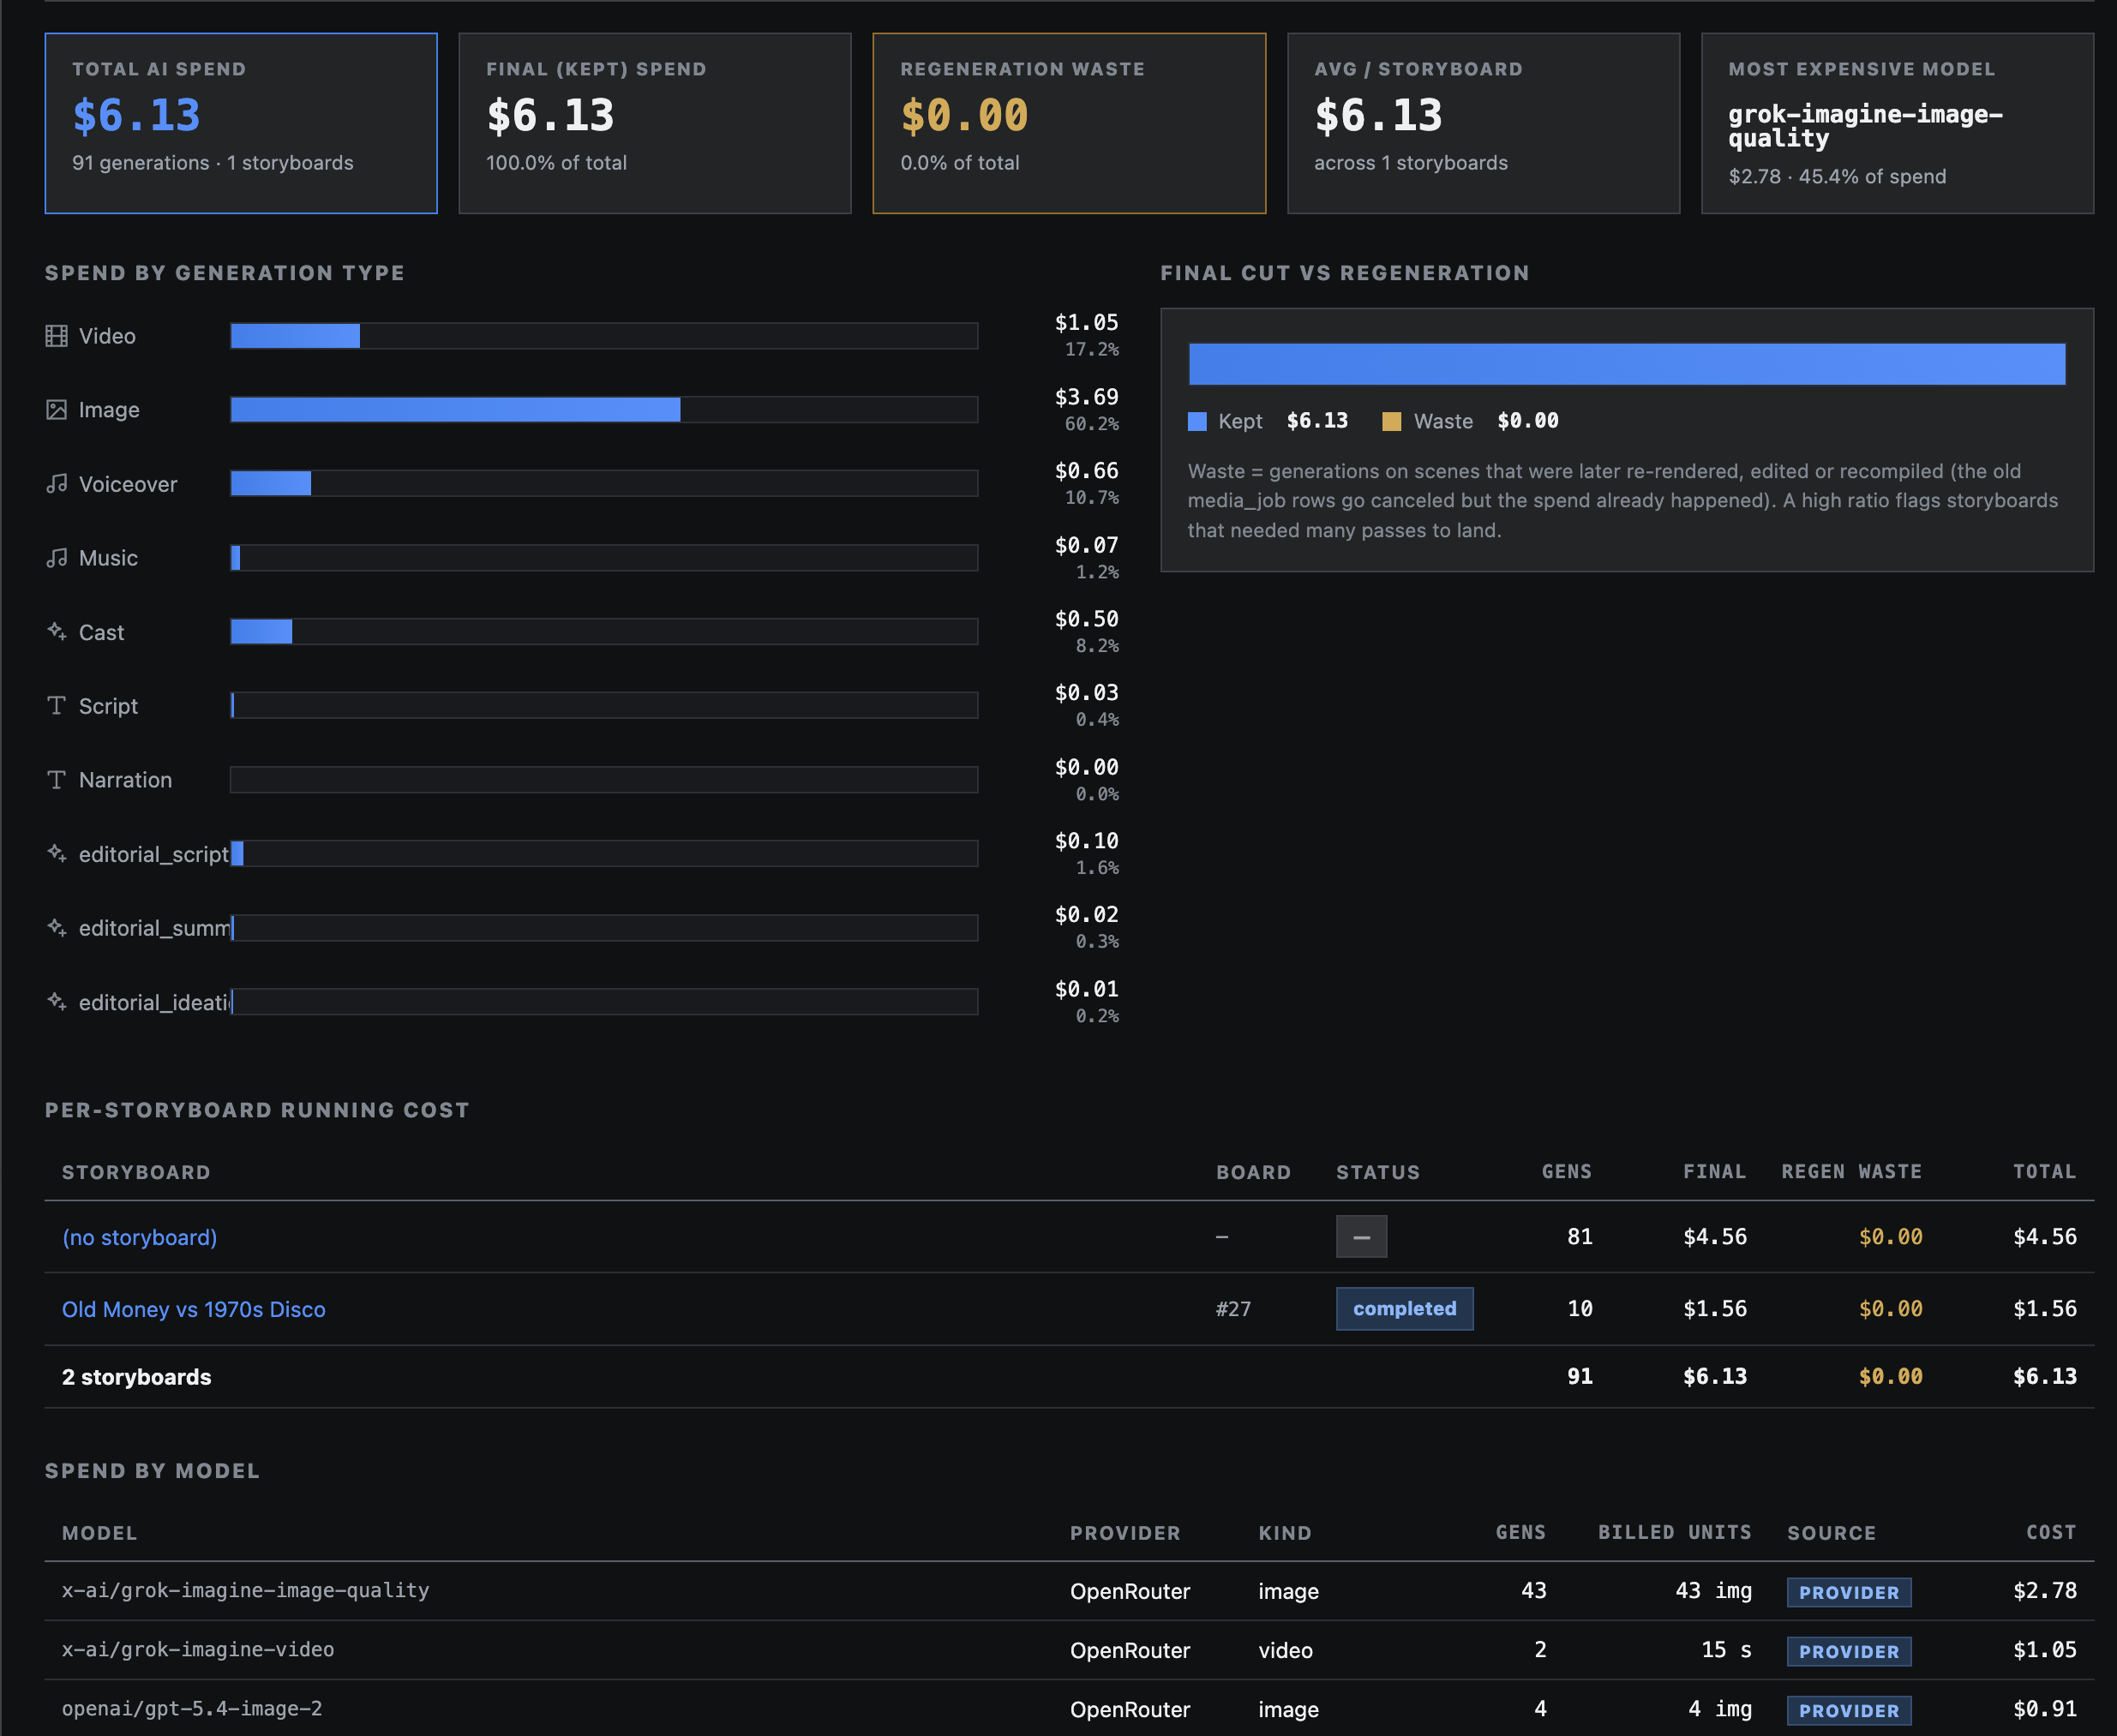Click PROVIDER badge for grok-imagine-video
The height and width of the screenshot is (1736, 2117).
point(1848,1651)
